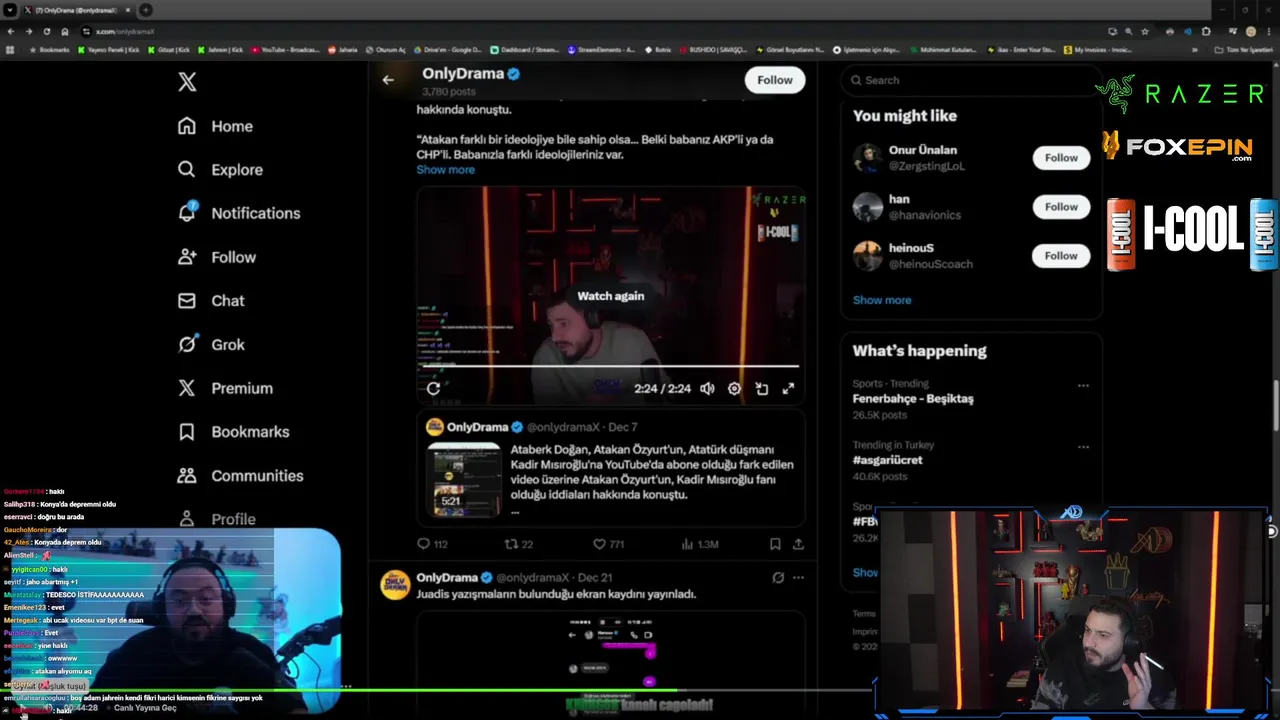This screenshot has width=1280, height=720.
Task: Click Watch again on the video
Action: [610, 296]
